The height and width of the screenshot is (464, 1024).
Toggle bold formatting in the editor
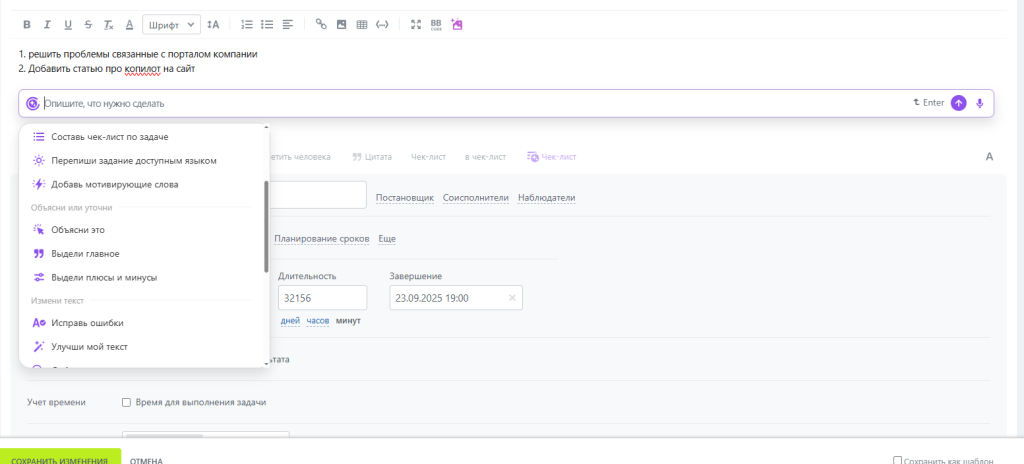pos(26,24)
